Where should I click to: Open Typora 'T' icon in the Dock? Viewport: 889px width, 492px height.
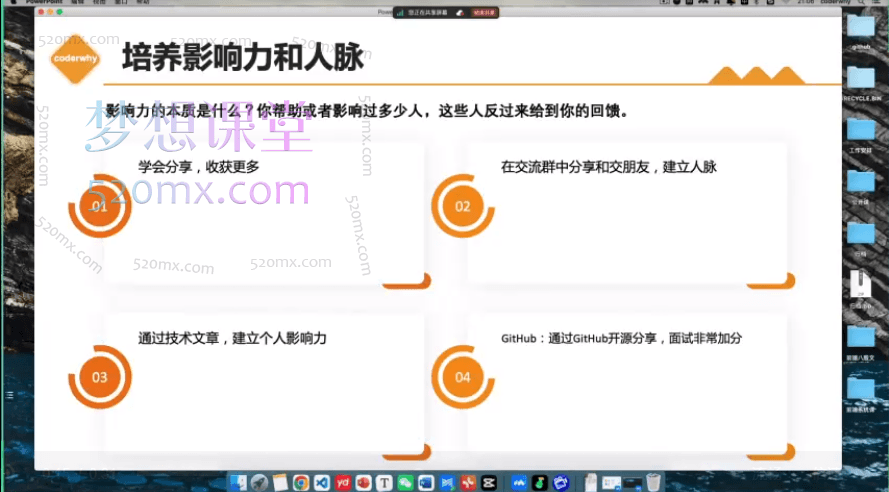click(384, 482)
